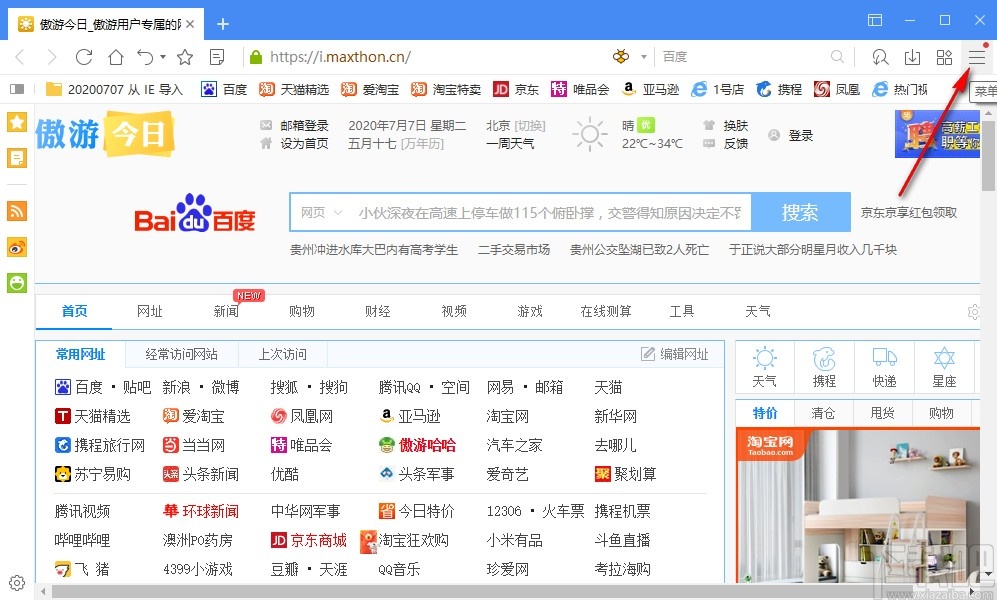Expand the undo history dropdown arrow
Image resolution: width=997 pixels, height=600 pixels.
(163, 57)
